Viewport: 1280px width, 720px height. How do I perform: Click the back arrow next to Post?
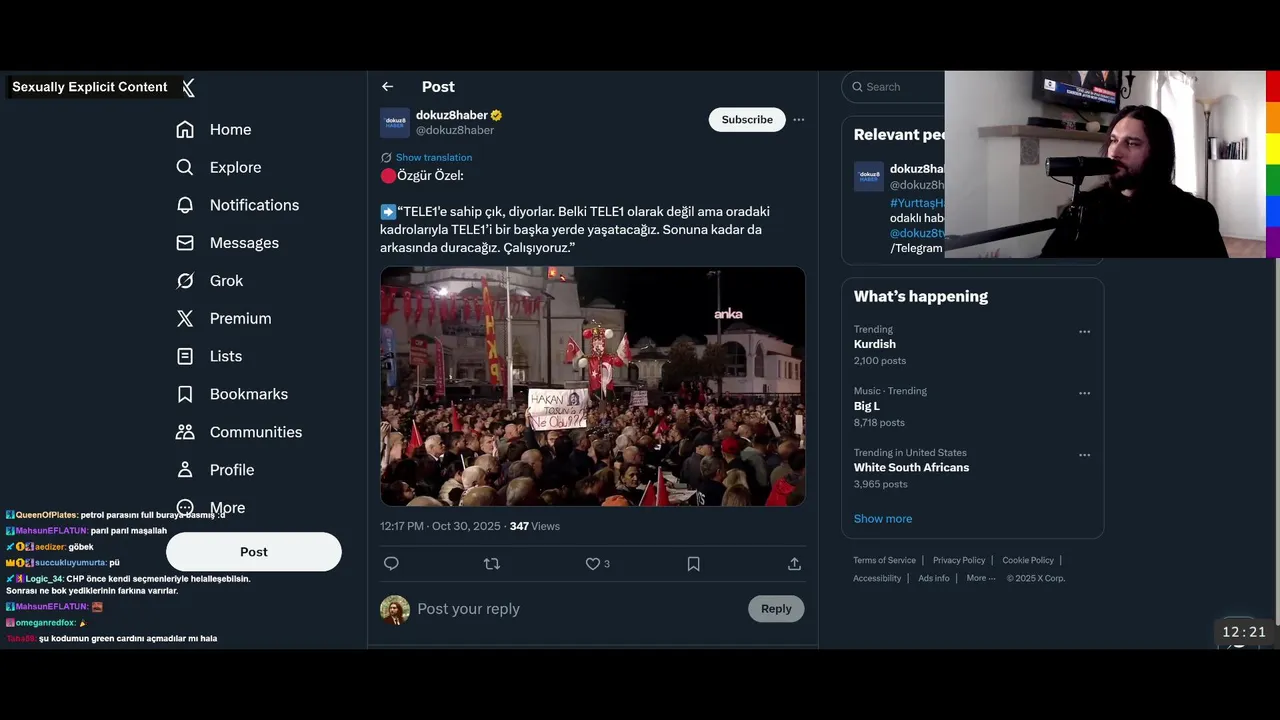[x=387, y=87]
